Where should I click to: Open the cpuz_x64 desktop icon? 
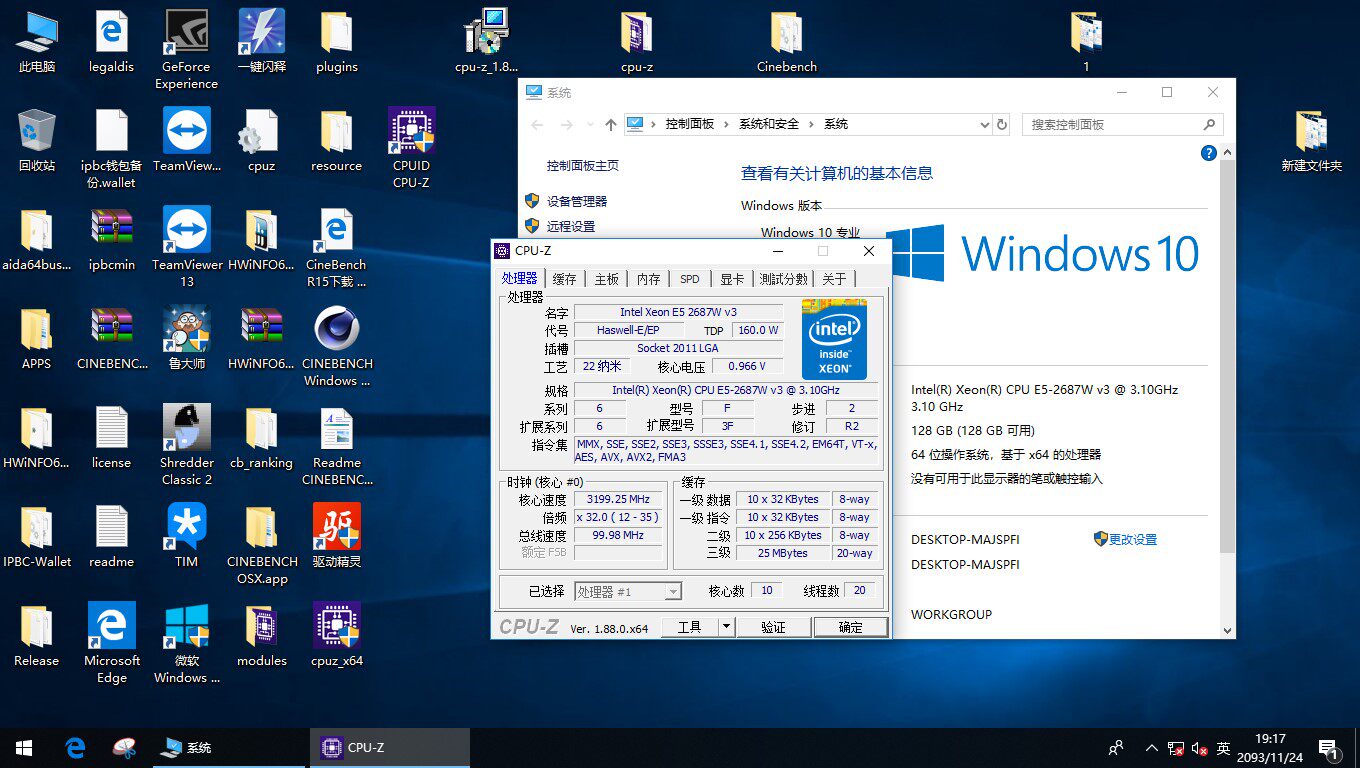click(337, 636)
